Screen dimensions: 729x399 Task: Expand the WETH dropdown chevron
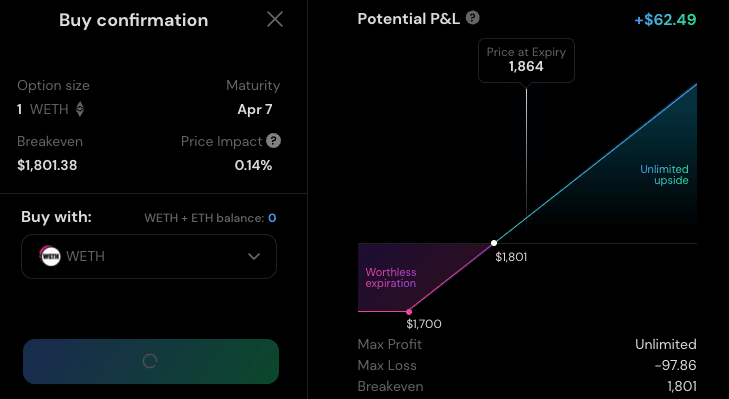pyautogui.click(x=254, y=256)
